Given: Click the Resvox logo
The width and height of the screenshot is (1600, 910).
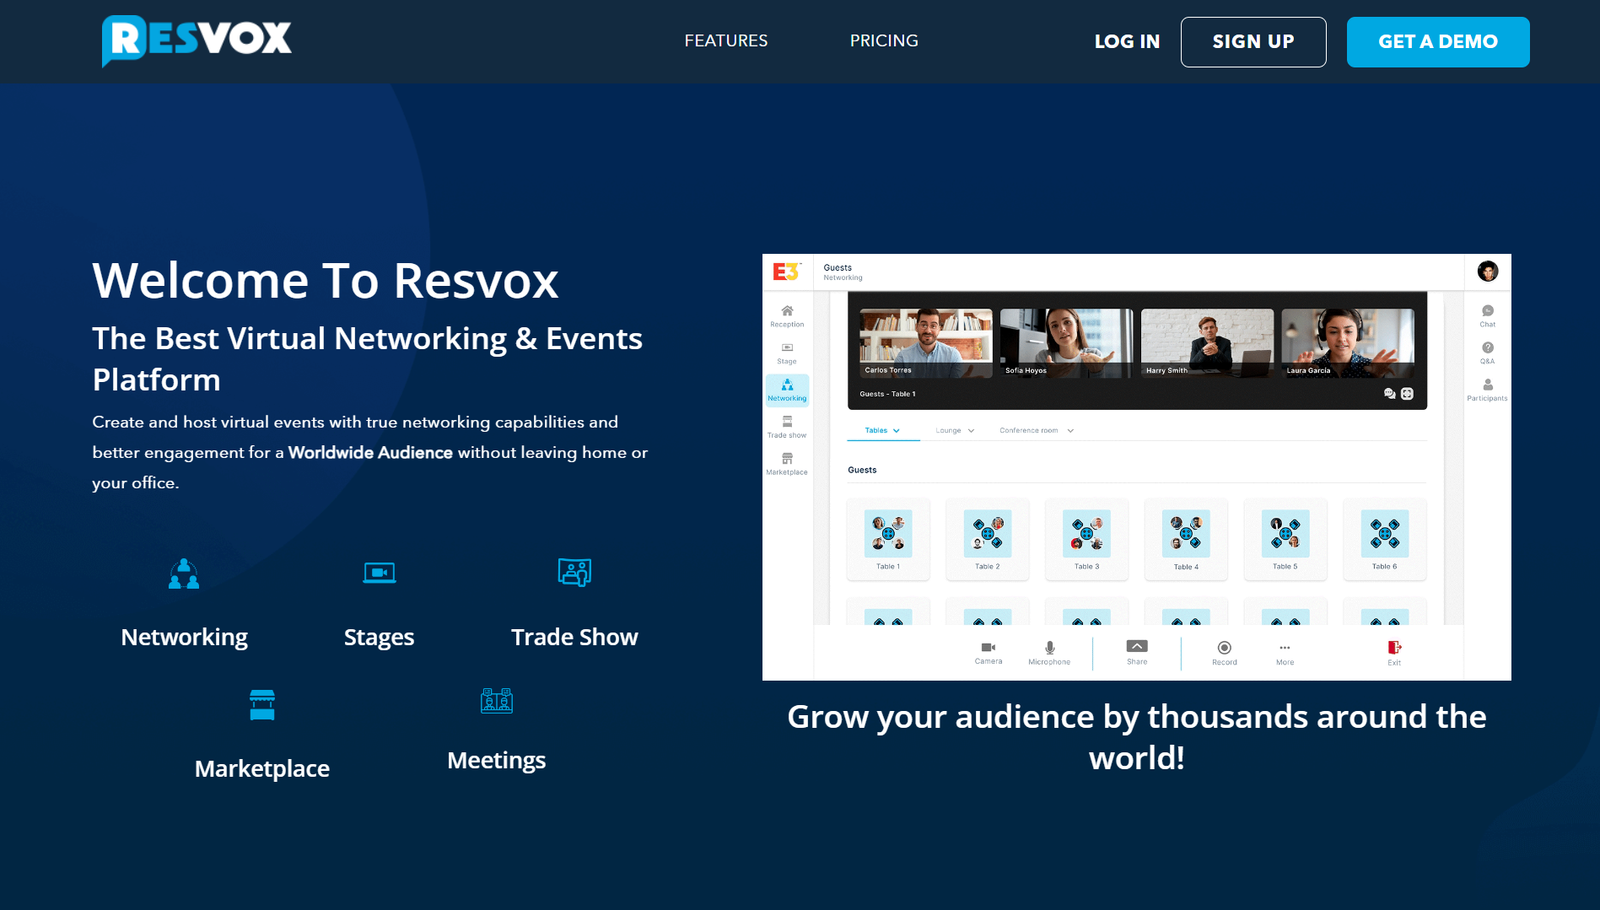Looking at the screenshot, I should point(197,40).
